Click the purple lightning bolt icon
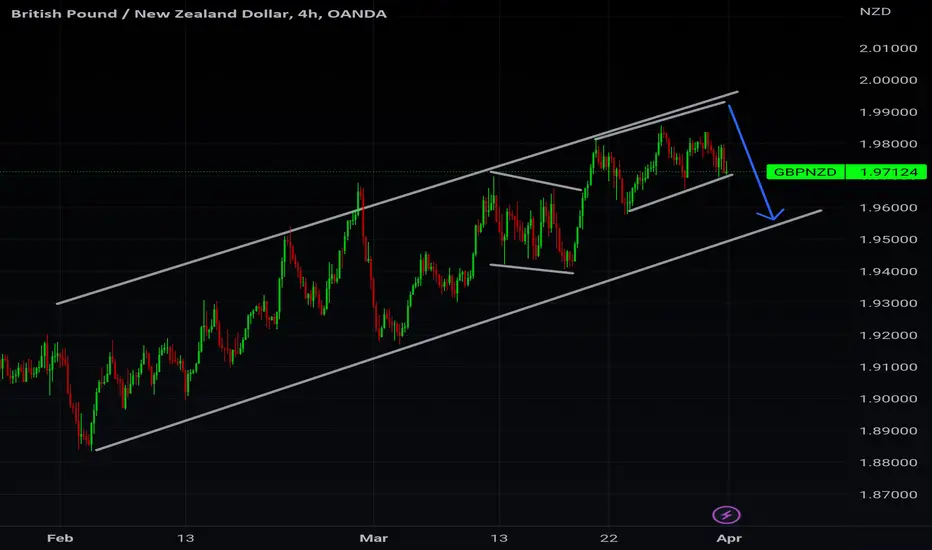 726,515
